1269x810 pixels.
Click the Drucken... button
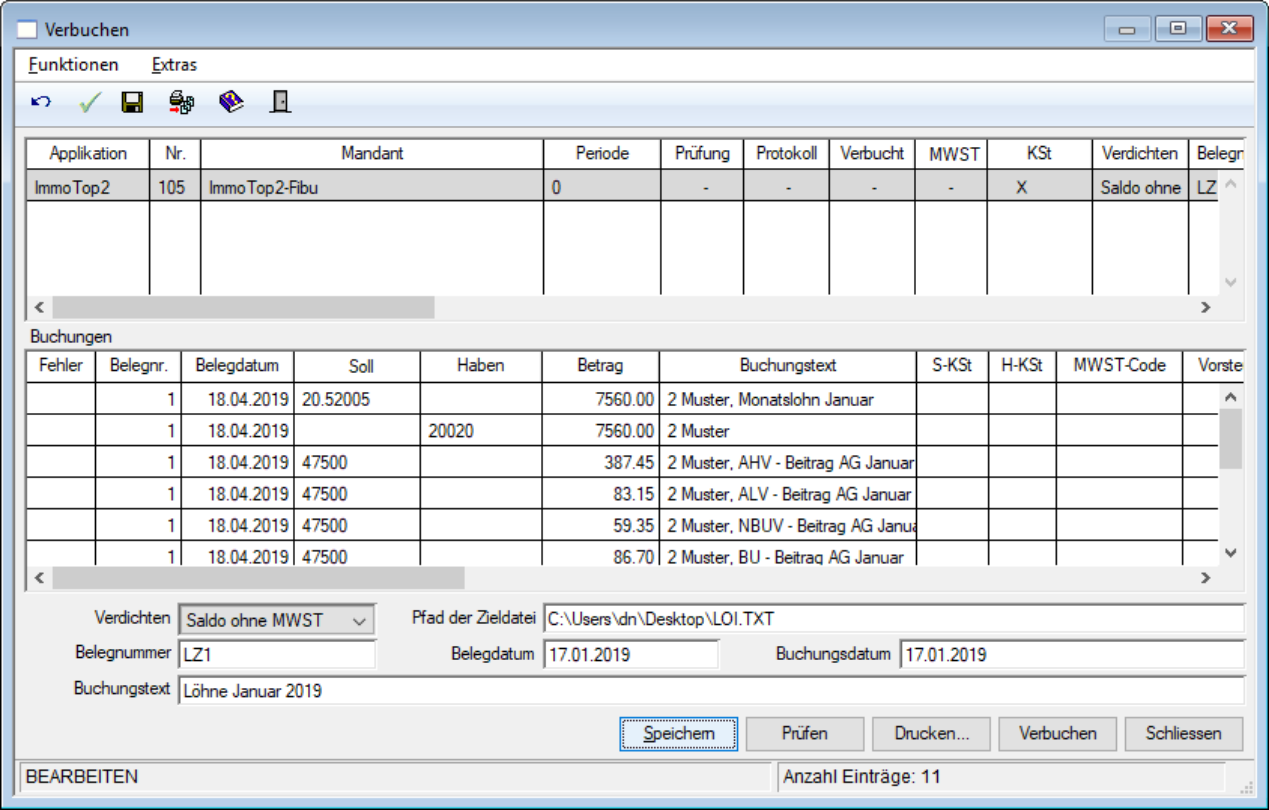tap(932, 733)
